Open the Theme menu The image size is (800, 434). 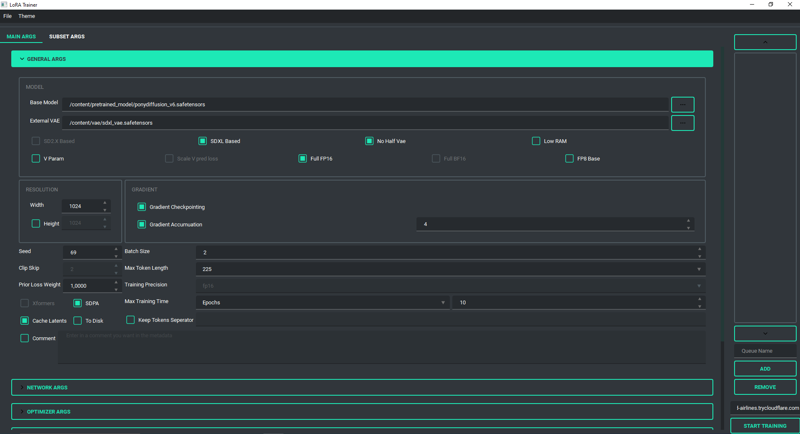[x=27, y=16]
